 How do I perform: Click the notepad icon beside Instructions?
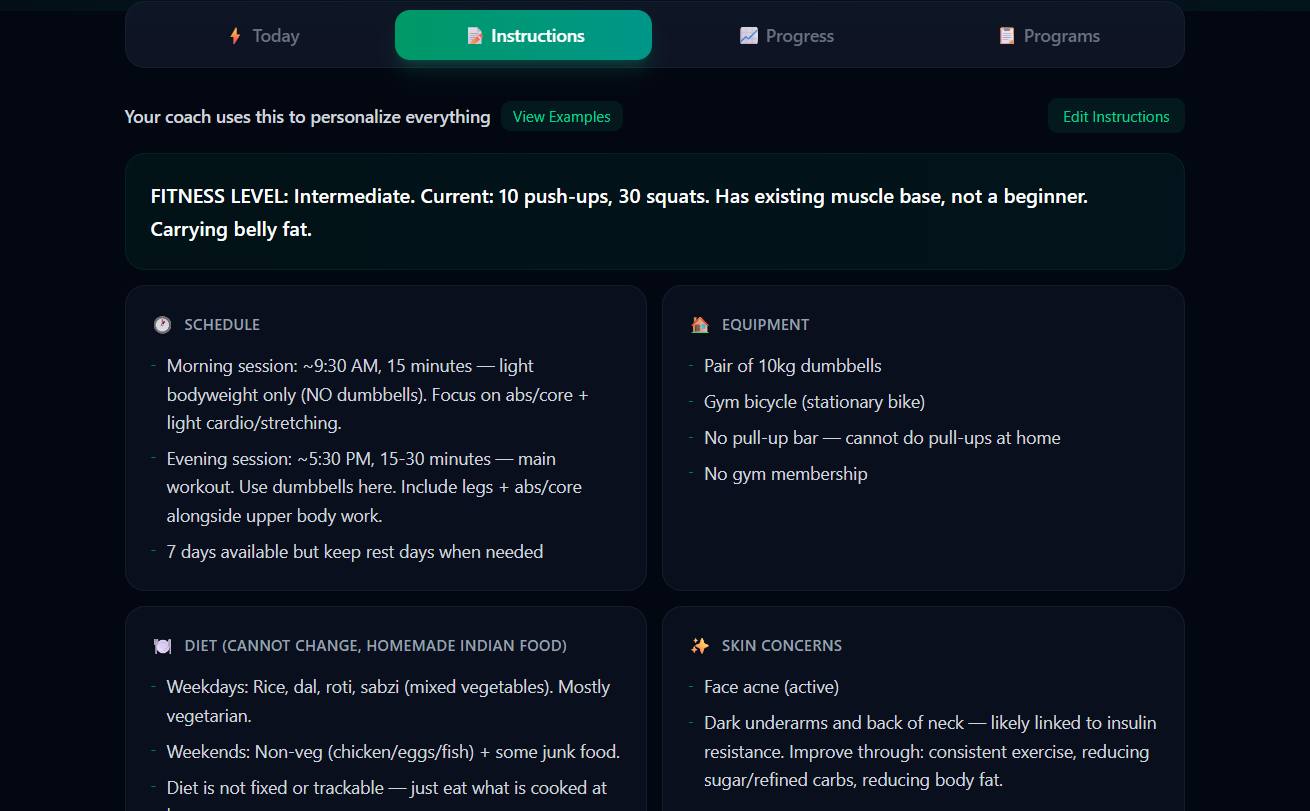tap(475, 36)
